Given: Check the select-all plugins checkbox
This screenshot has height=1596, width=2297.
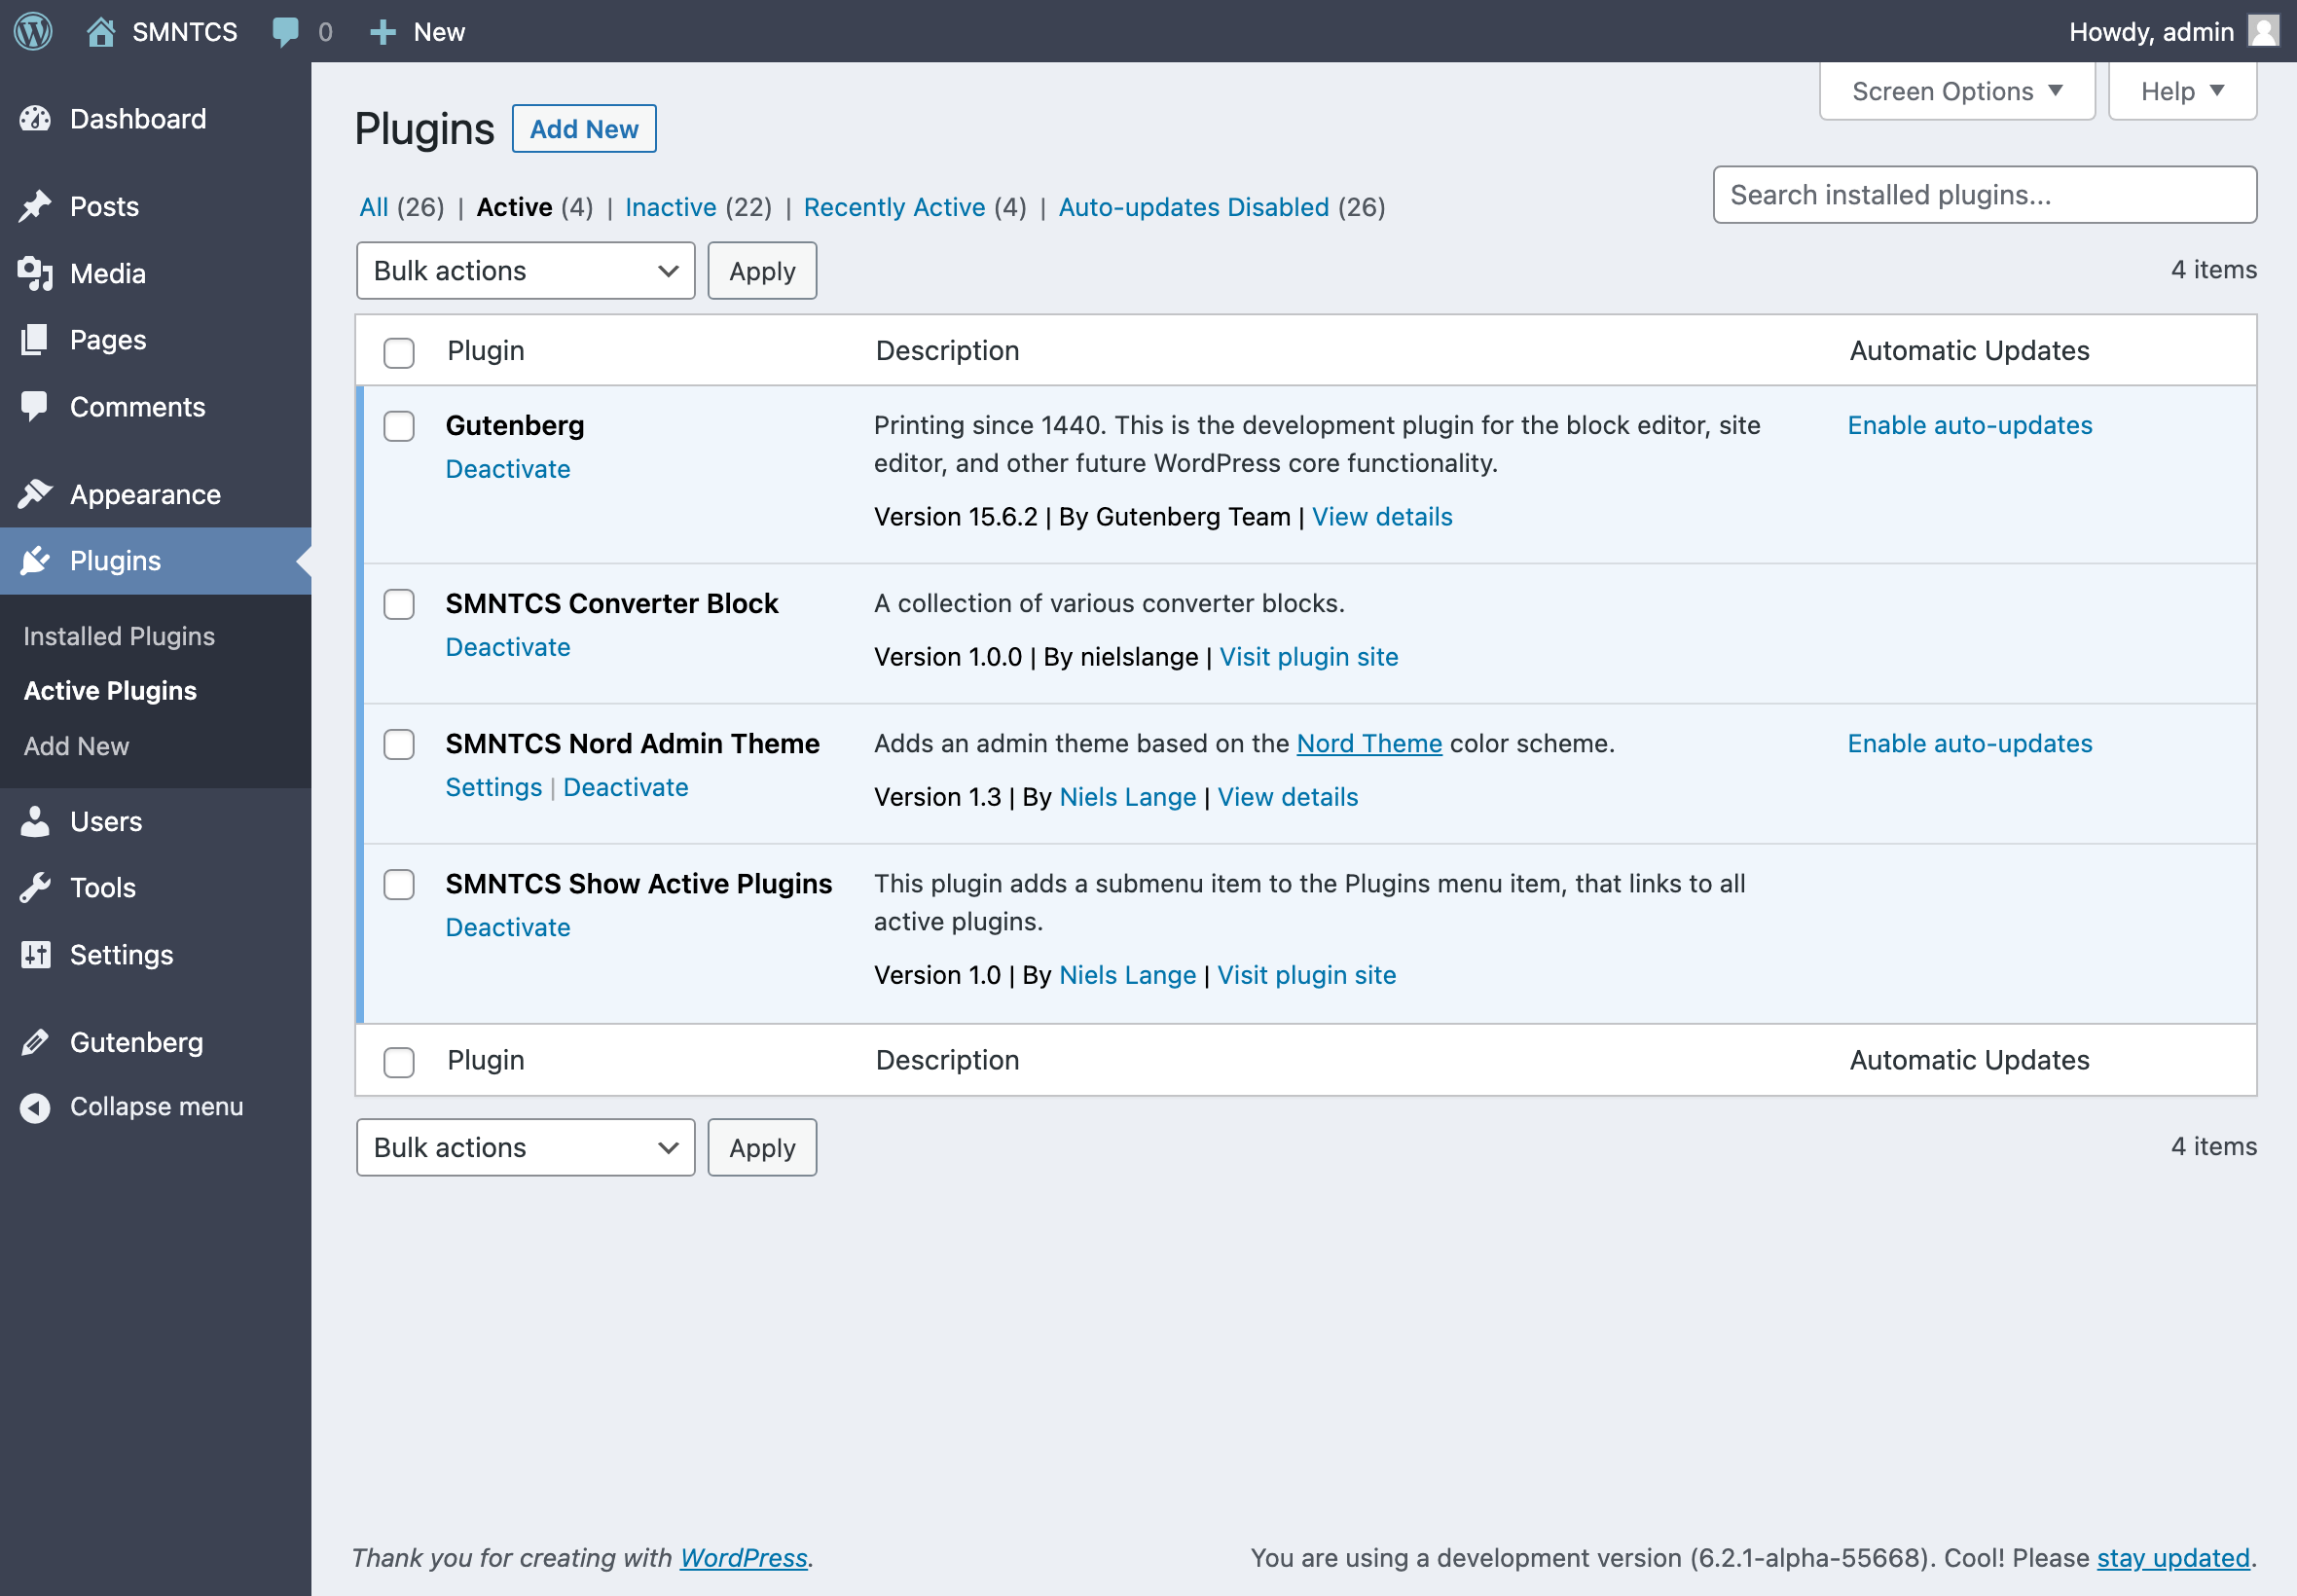Looking at the screenshot, I should point(398,353).
